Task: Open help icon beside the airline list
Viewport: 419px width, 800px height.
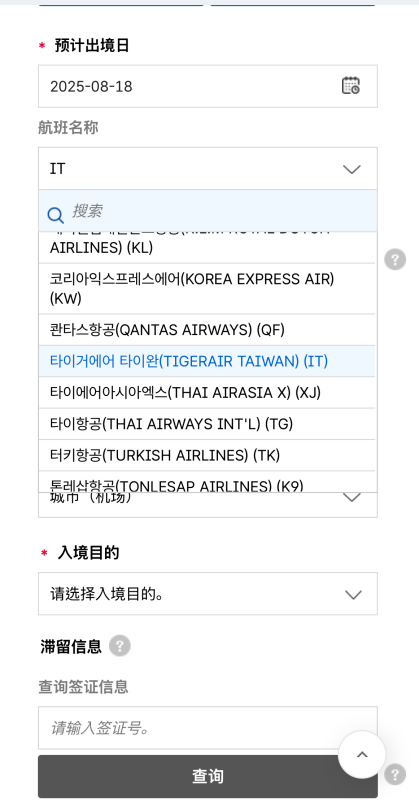Action: pyautogui.click(x=395, y=260)
